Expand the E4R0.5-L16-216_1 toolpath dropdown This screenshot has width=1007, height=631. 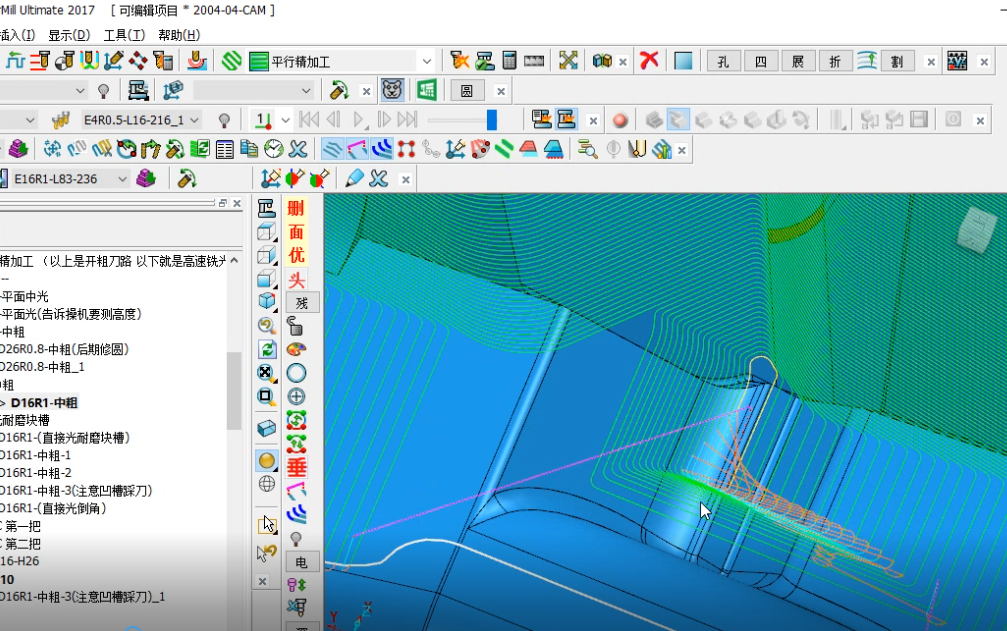[x=194, y=120]
